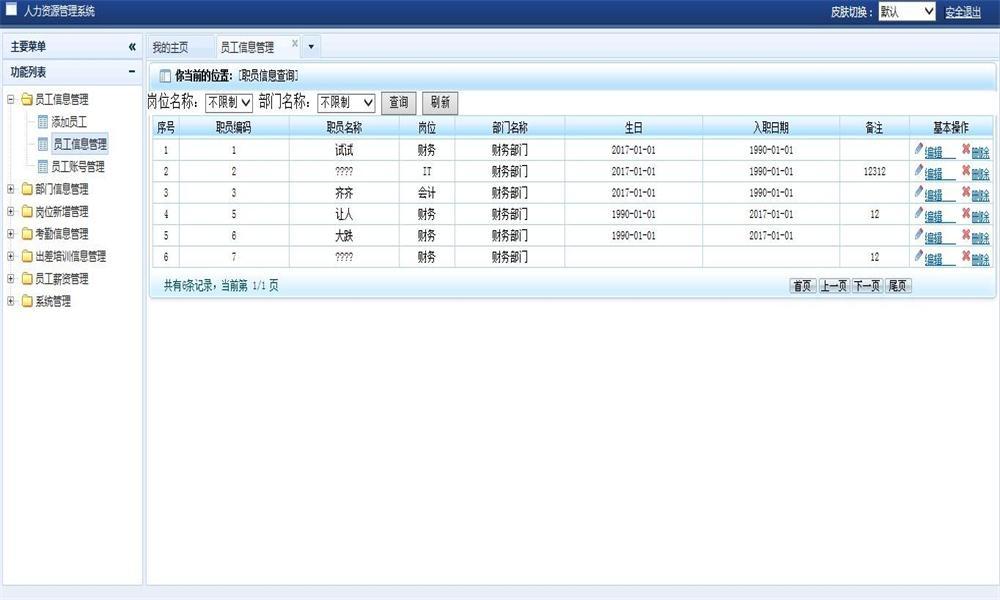Open the tab list dropdown arrow
This screenshot has width=1000, height=600.
click(x=311, y=47)
